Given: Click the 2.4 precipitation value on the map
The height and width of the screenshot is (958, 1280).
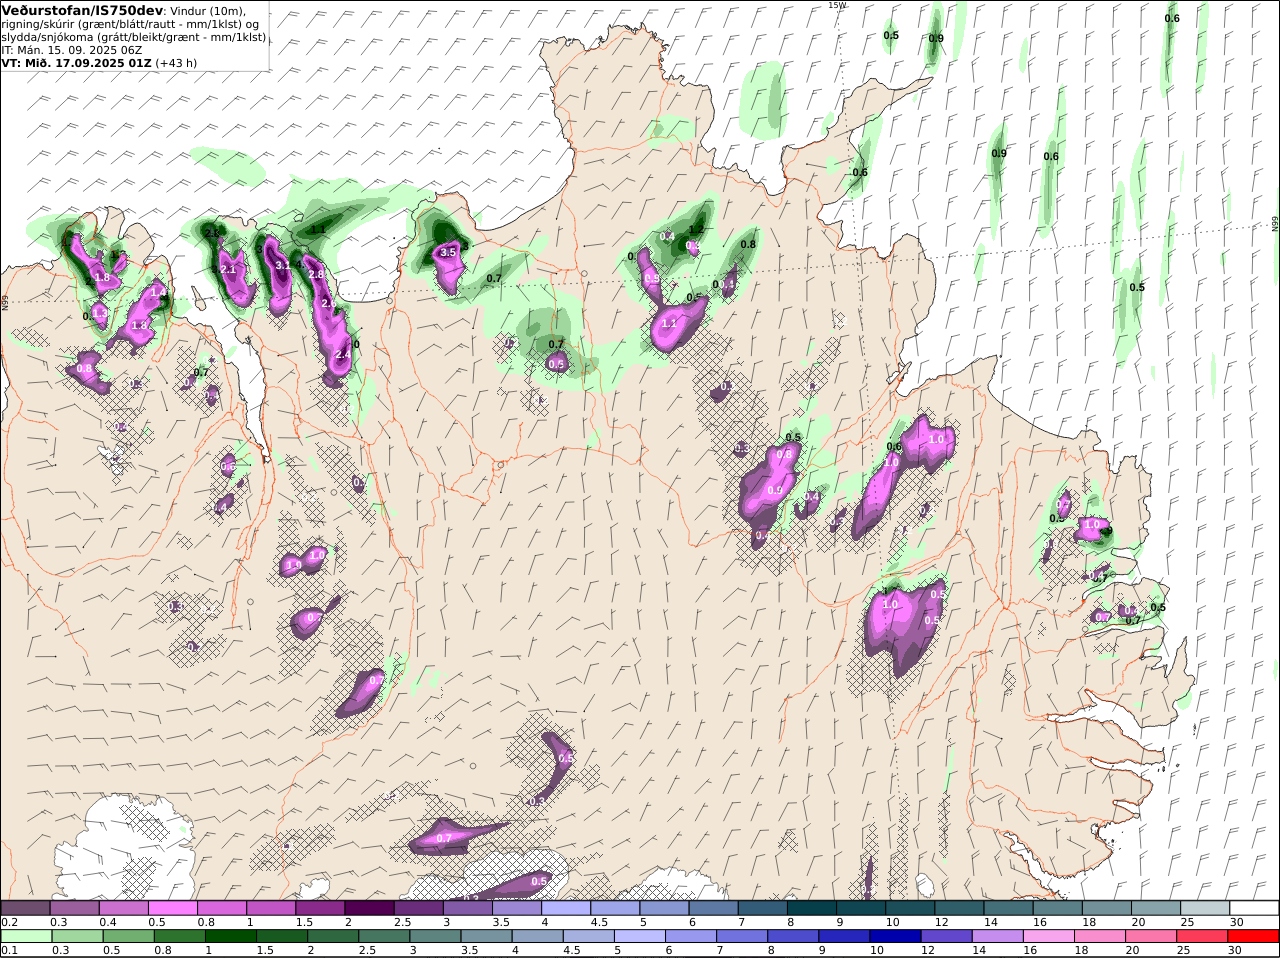Looking at the screenshot, I should pos(343,354).
